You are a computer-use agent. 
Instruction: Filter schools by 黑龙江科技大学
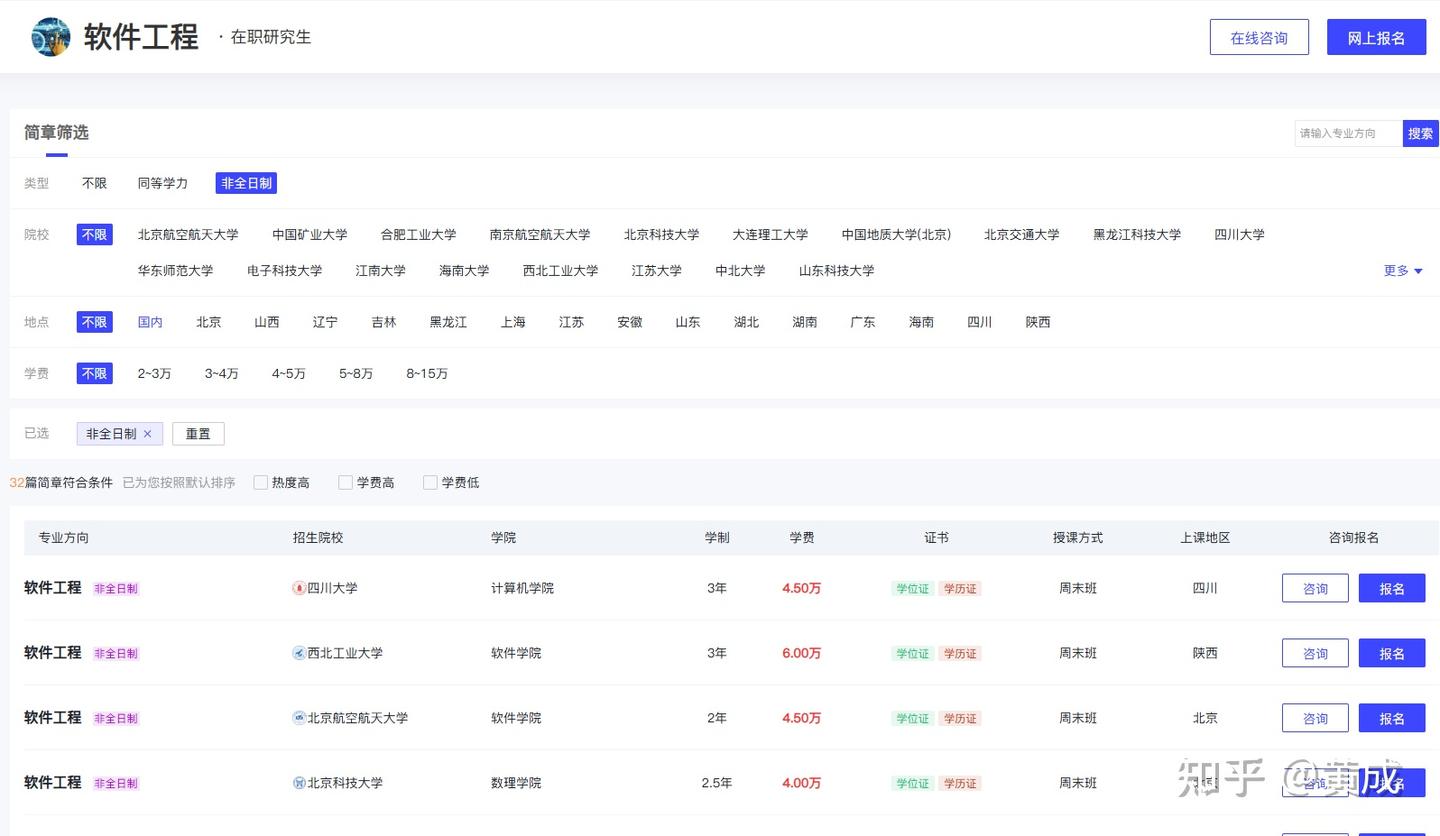coord(1137,235)
